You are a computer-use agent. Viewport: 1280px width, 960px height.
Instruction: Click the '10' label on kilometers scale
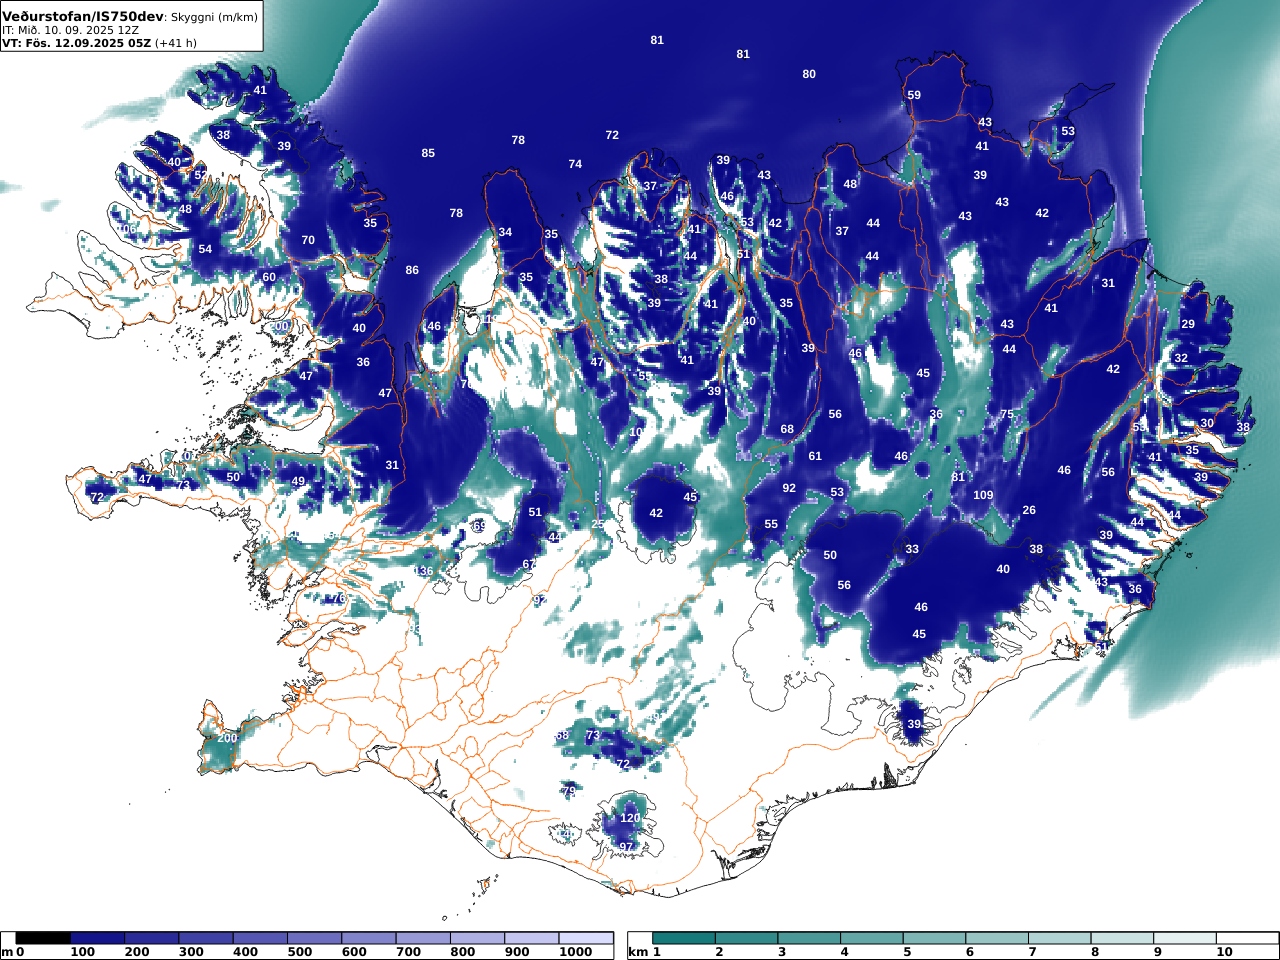(1225, 952)
